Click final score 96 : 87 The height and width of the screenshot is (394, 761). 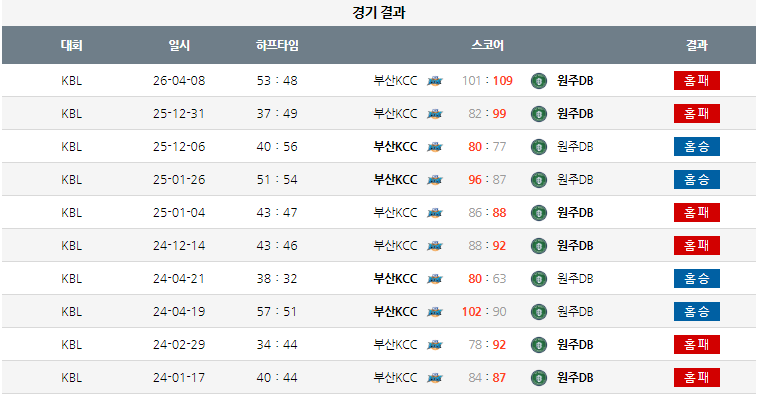tap(487, 180)
